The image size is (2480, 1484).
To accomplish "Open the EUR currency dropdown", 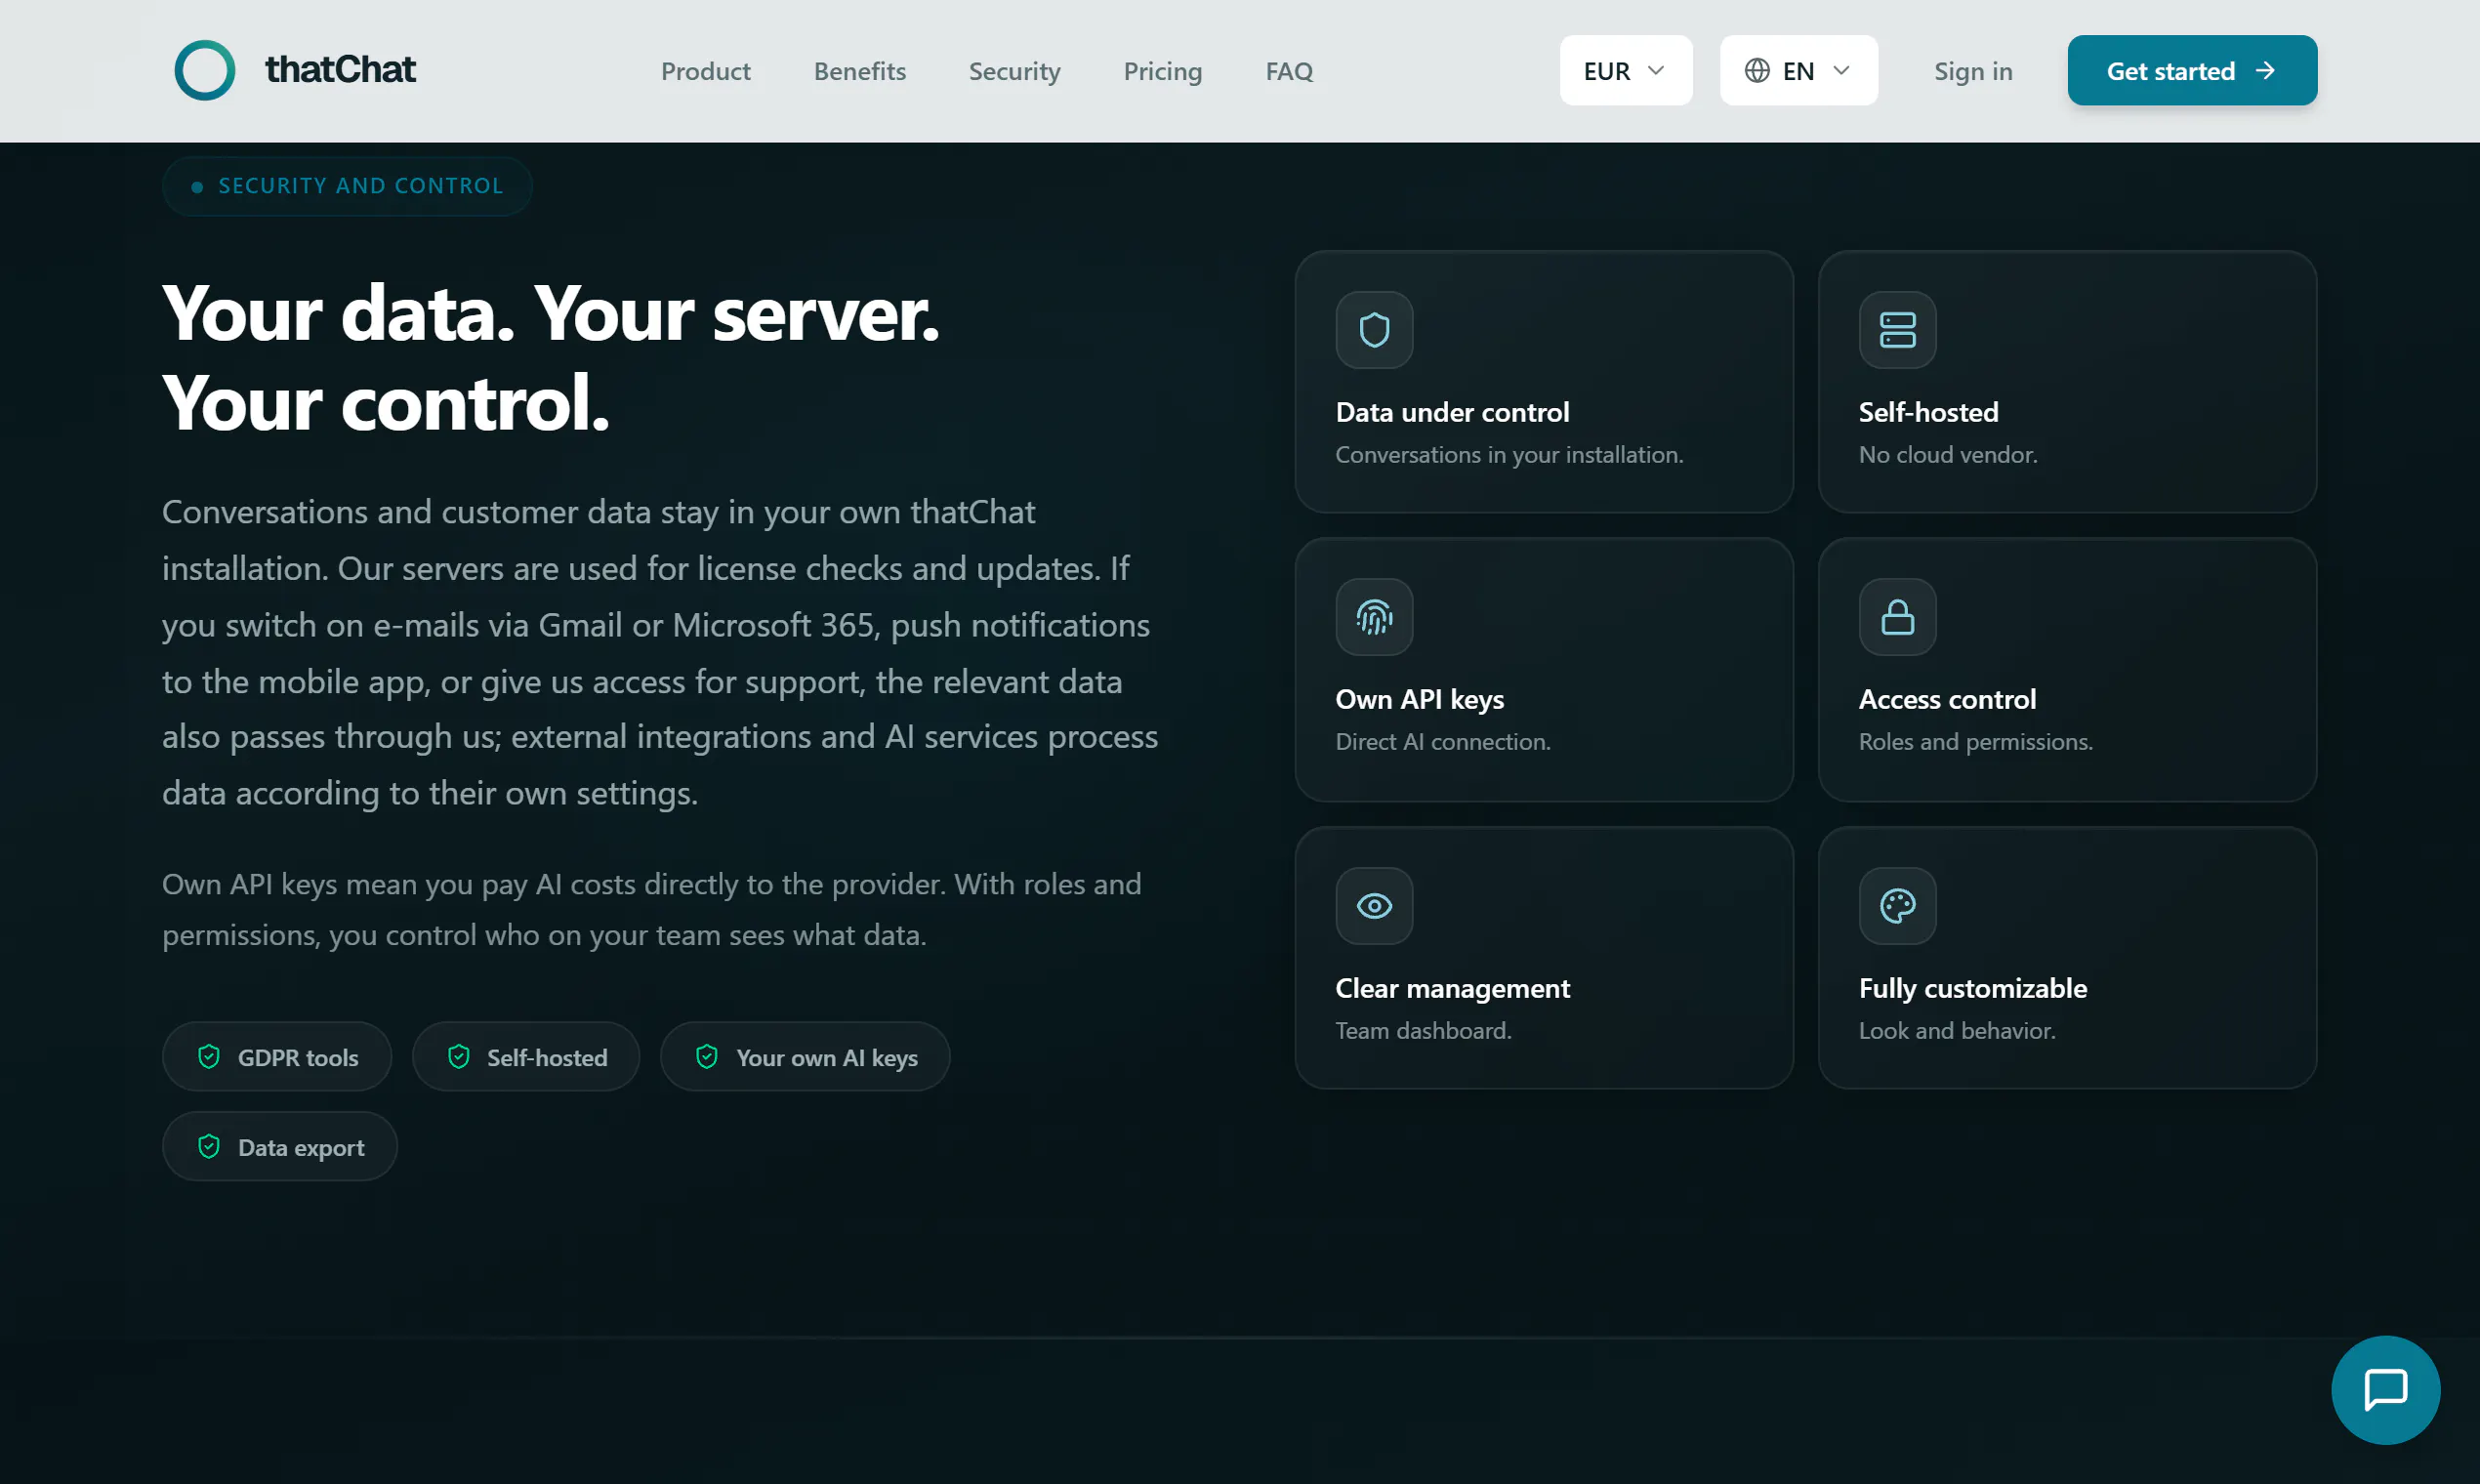I will tap(1626, 71).
